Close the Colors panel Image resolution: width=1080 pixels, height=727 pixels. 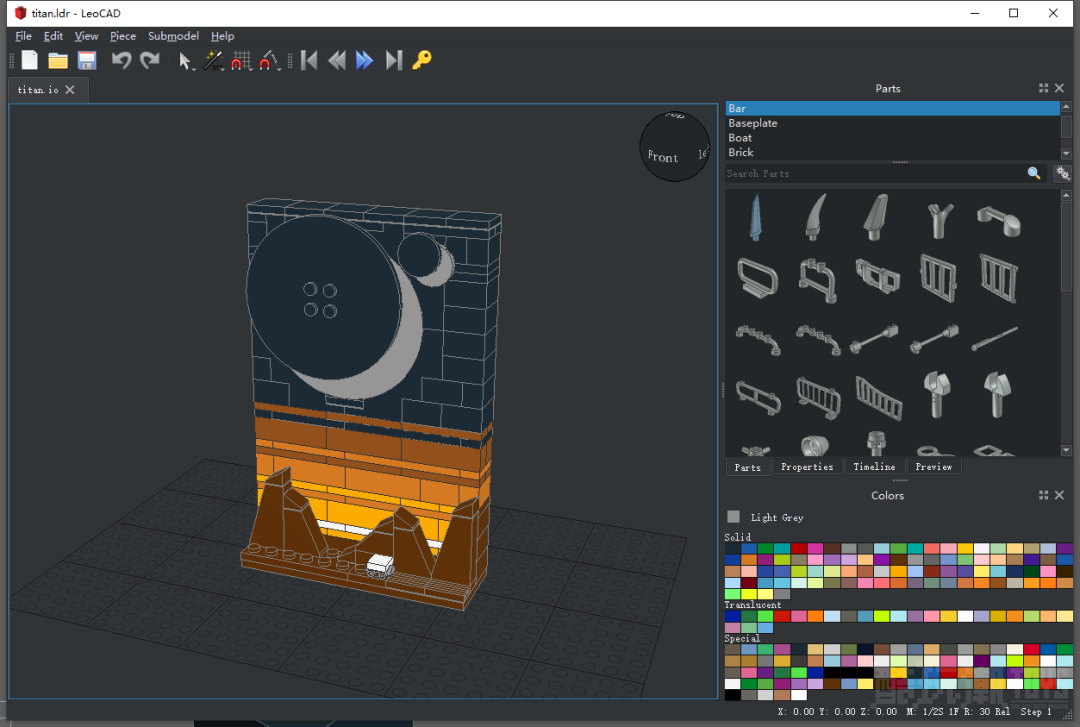(x=1059, y=495)
